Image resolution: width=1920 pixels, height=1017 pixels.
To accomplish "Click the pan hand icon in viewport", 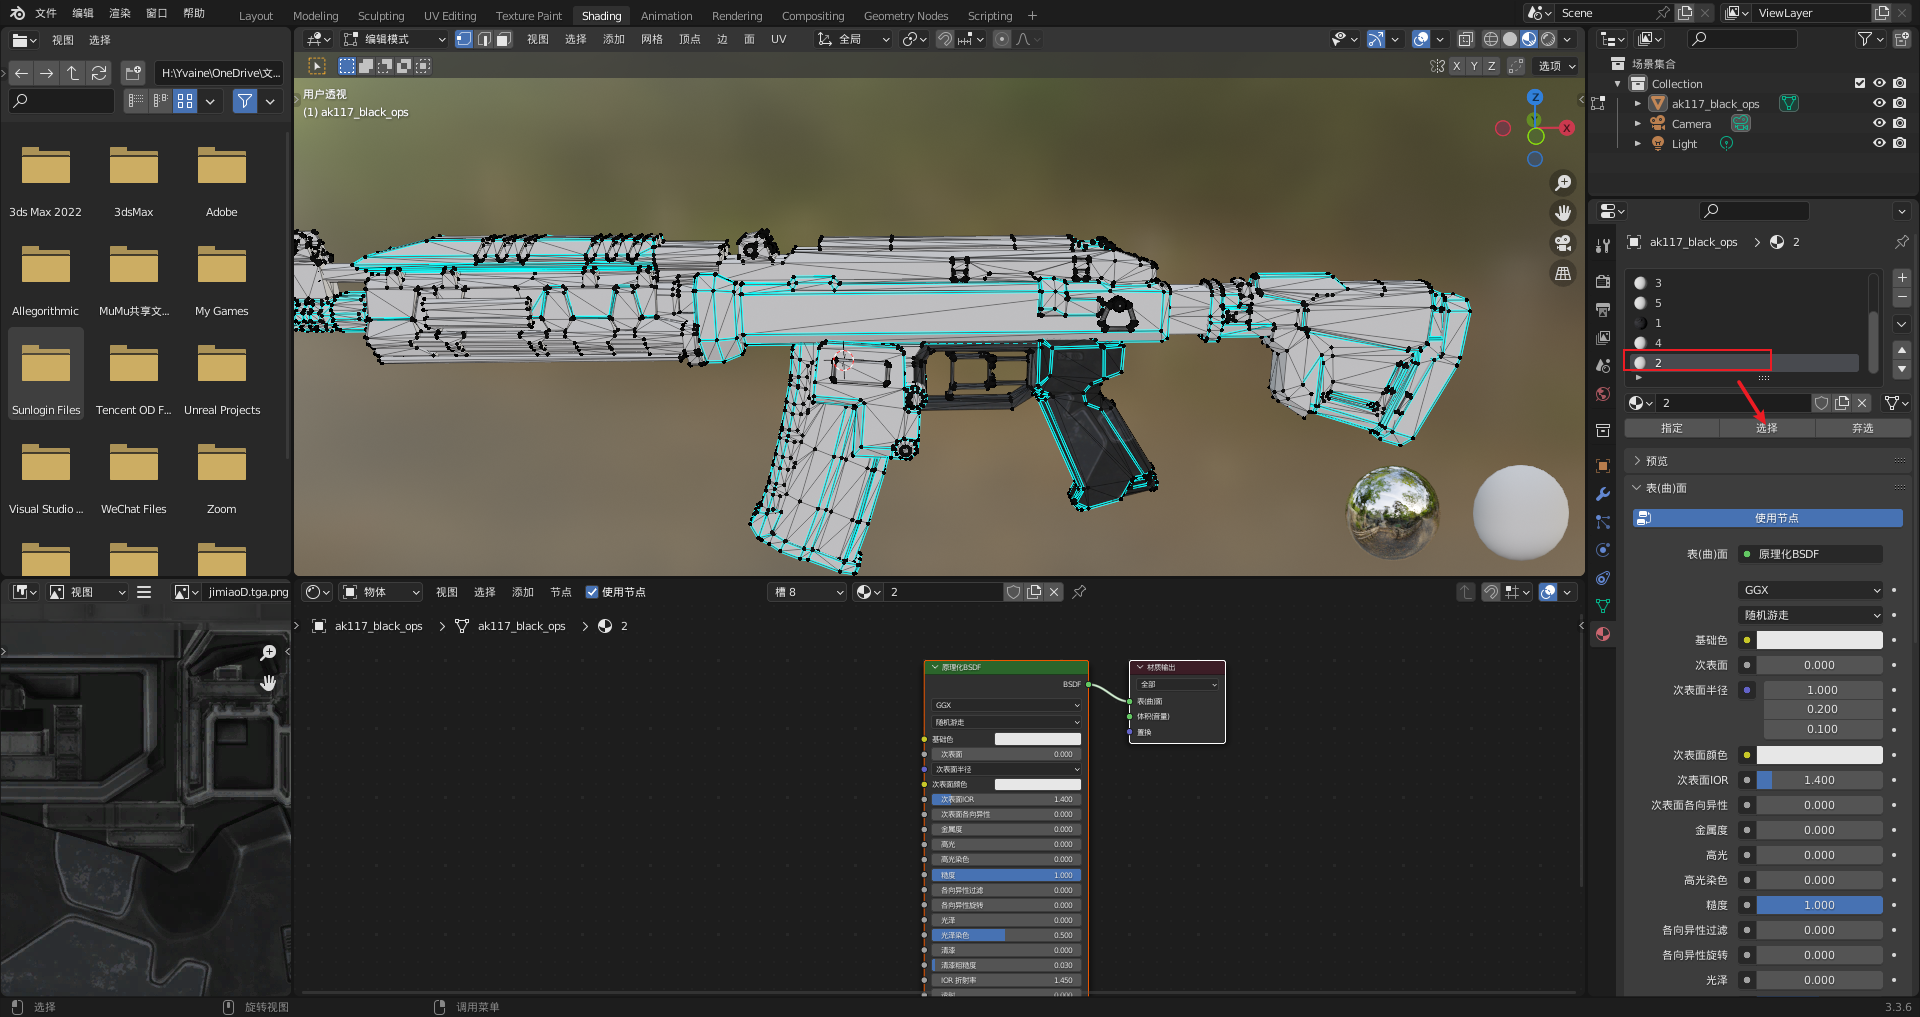I will [x=1562, y=213].
